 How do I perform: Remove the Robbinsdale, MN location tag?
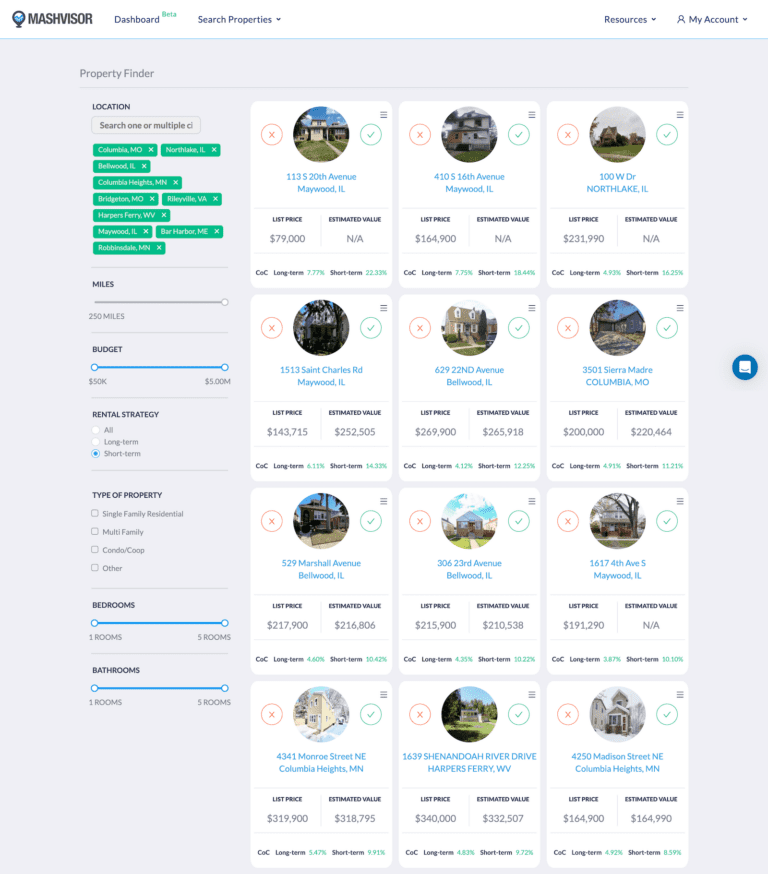159,247
